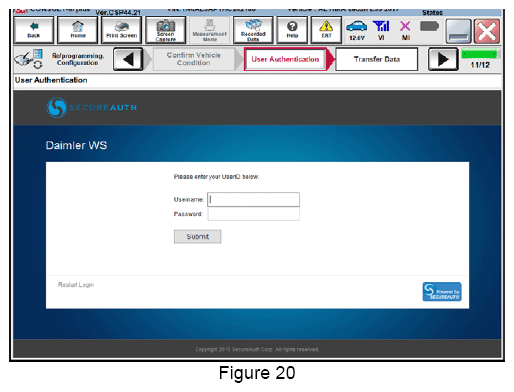The width and height of the screenshot is (514, 392).
Task: Focus the Username input field
Action: pyautogui.click(x=253, y=199)
